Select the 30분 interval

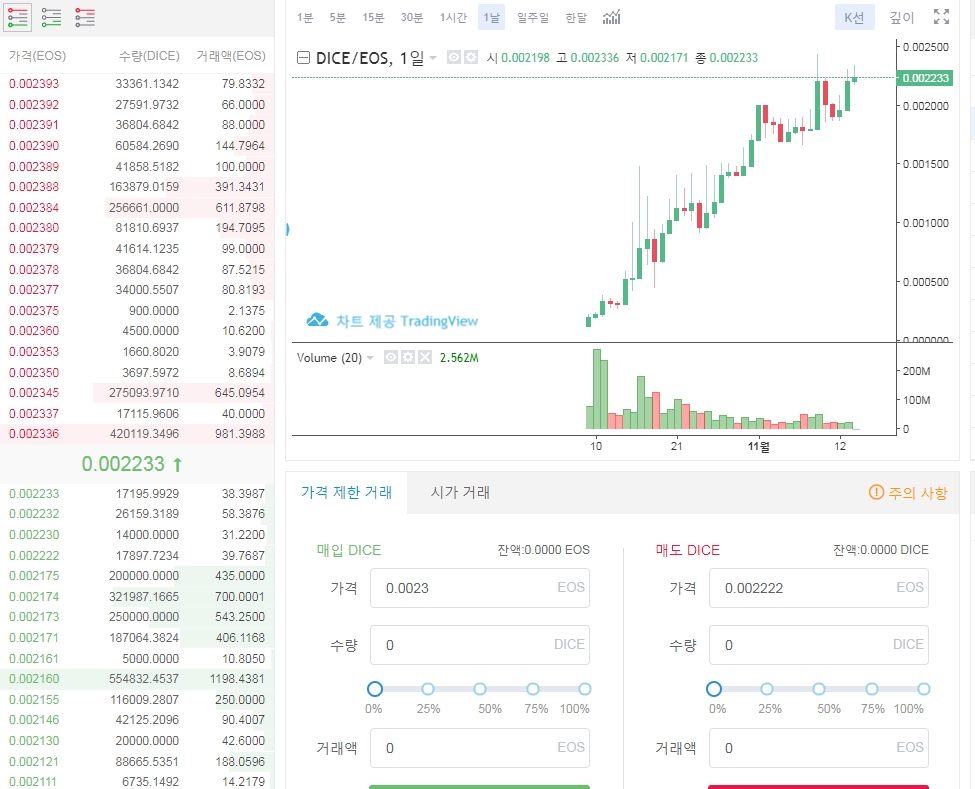tap(412, 17)
